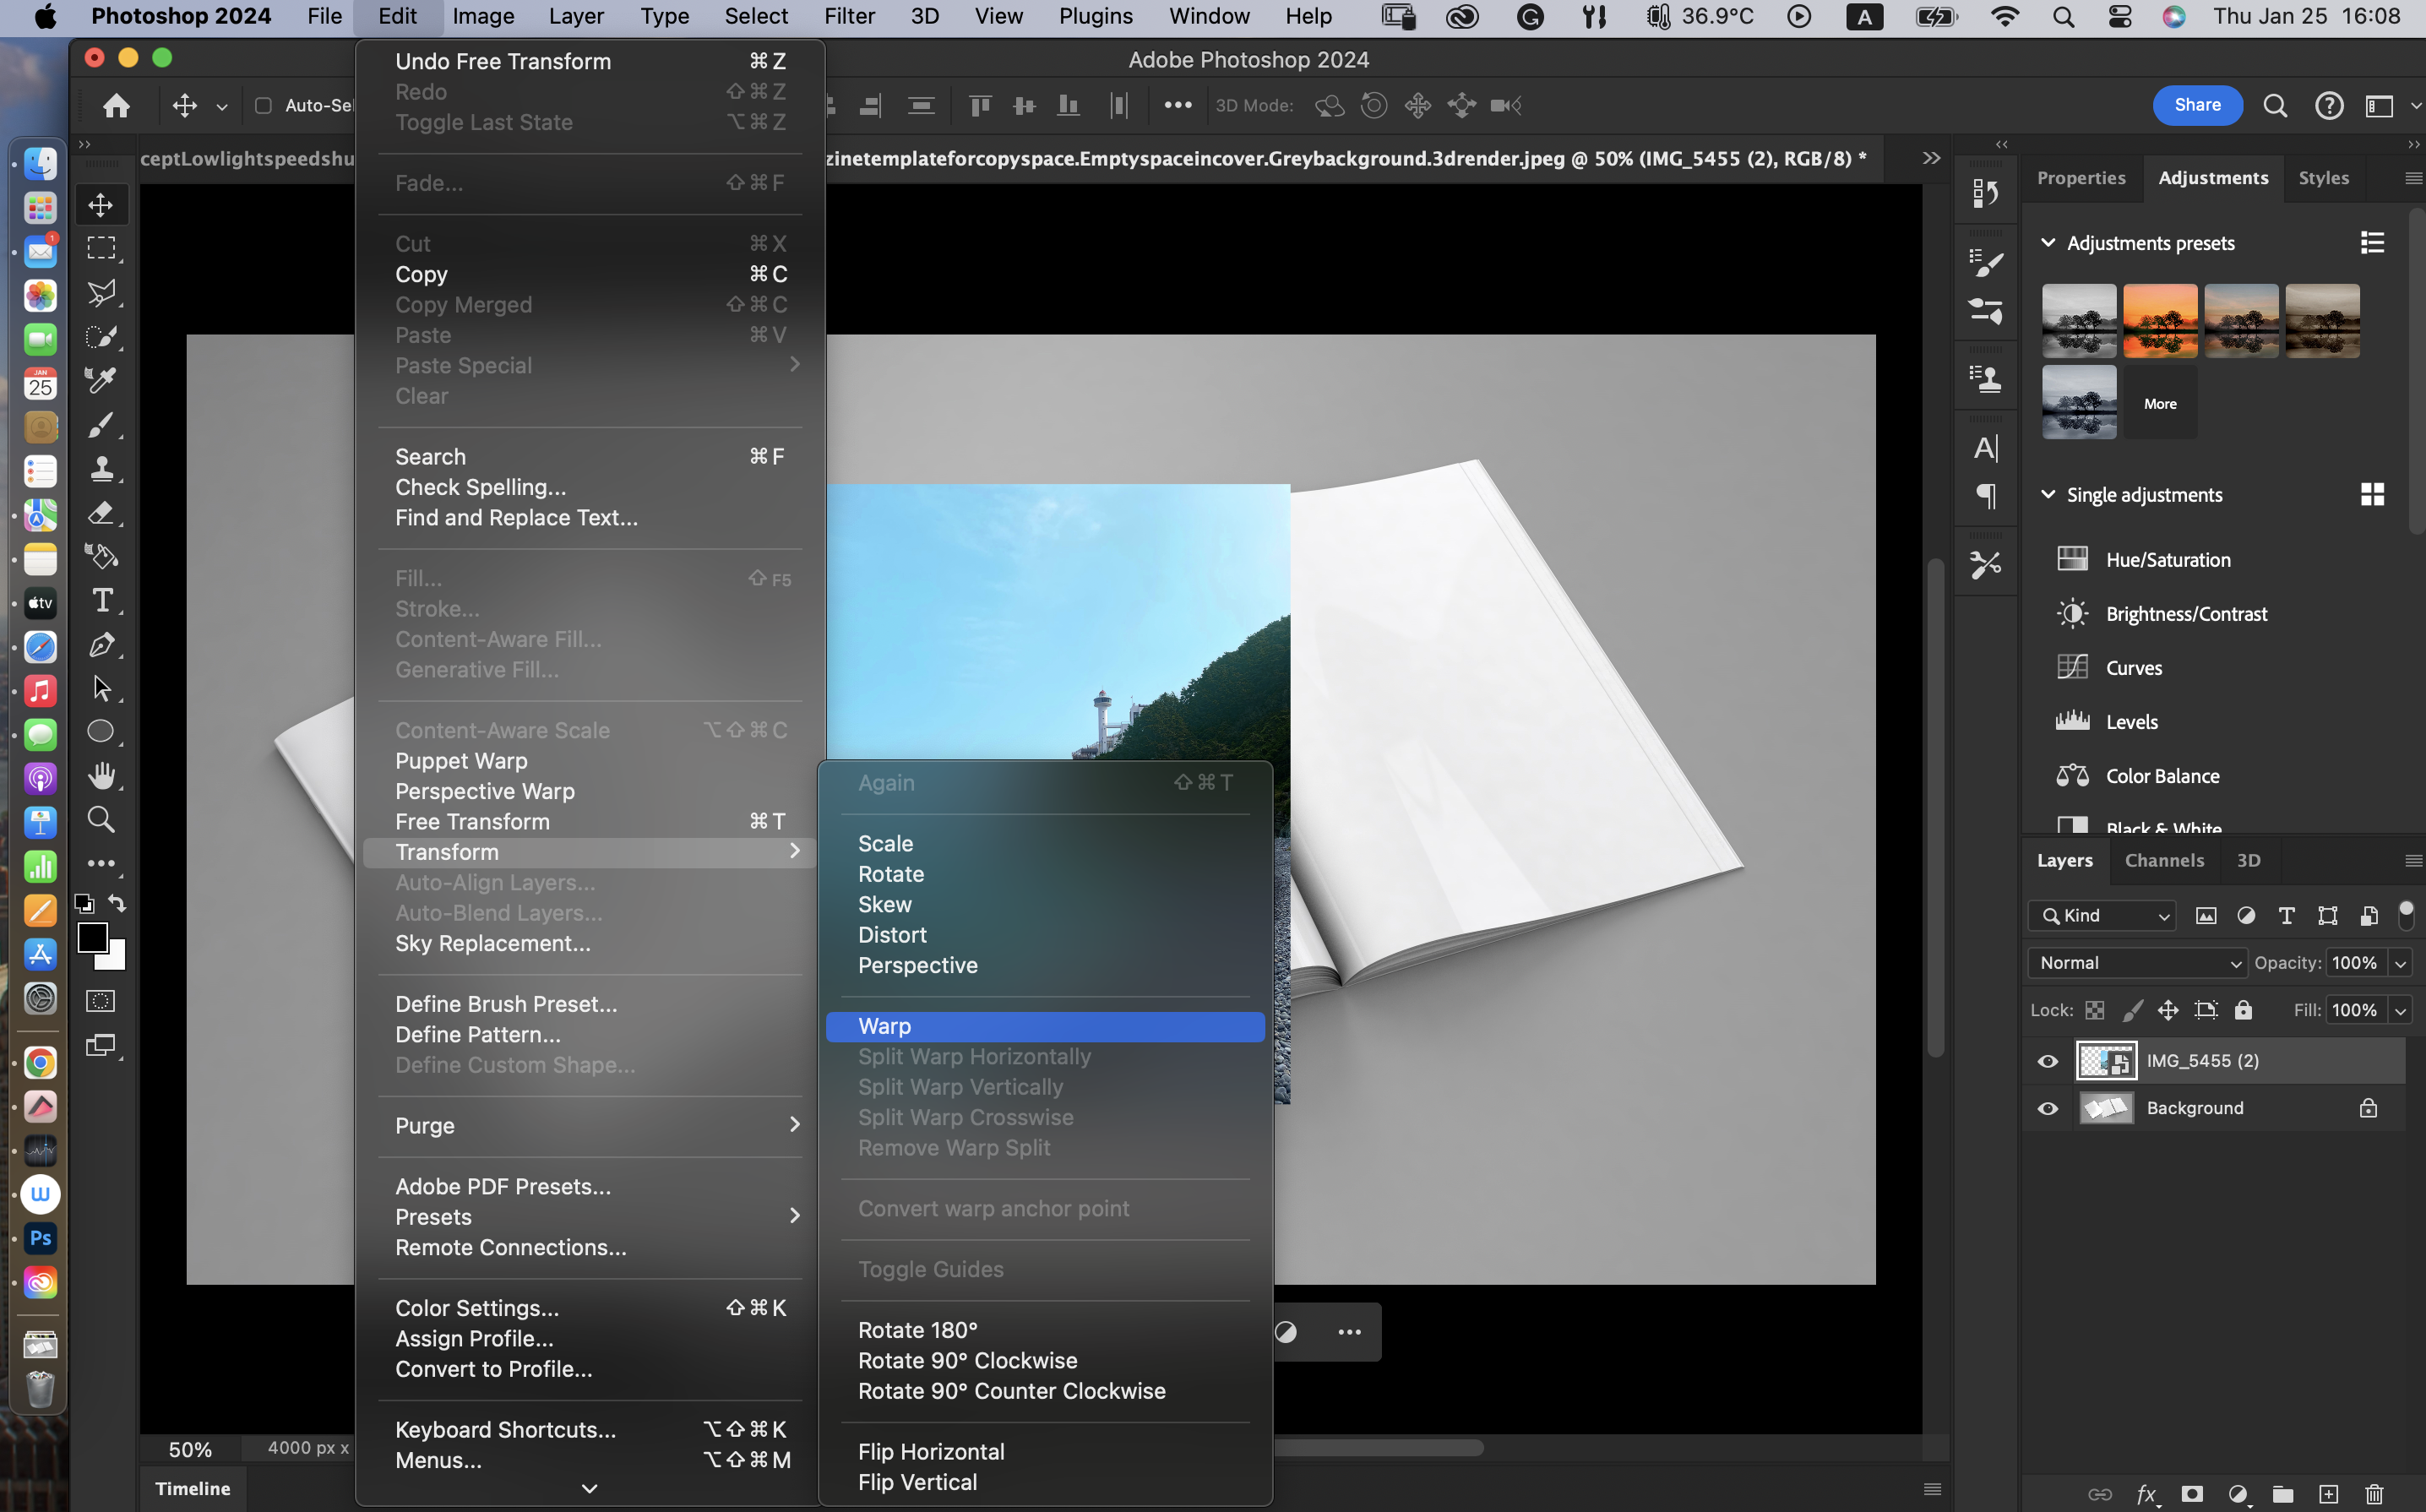Switch to the Channels tab
The height and width of the screenshot is (1512, 2426).
(x=2163, y=860)
